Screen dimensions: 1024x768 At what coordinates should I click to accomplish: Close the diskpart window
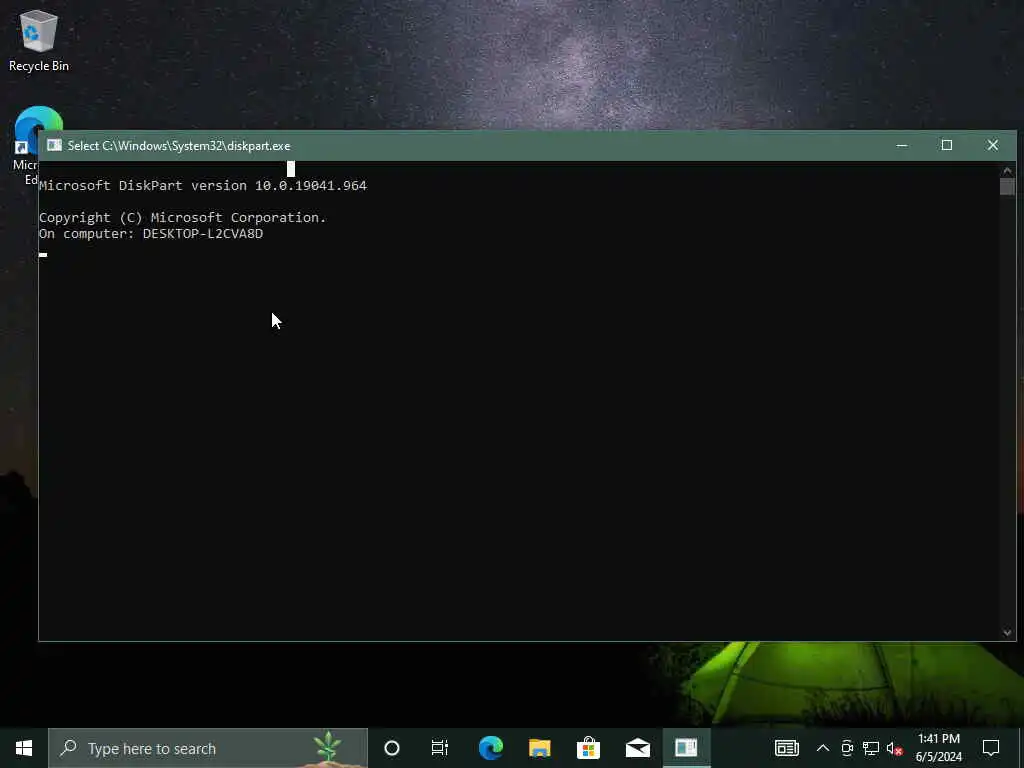point(993,145)
